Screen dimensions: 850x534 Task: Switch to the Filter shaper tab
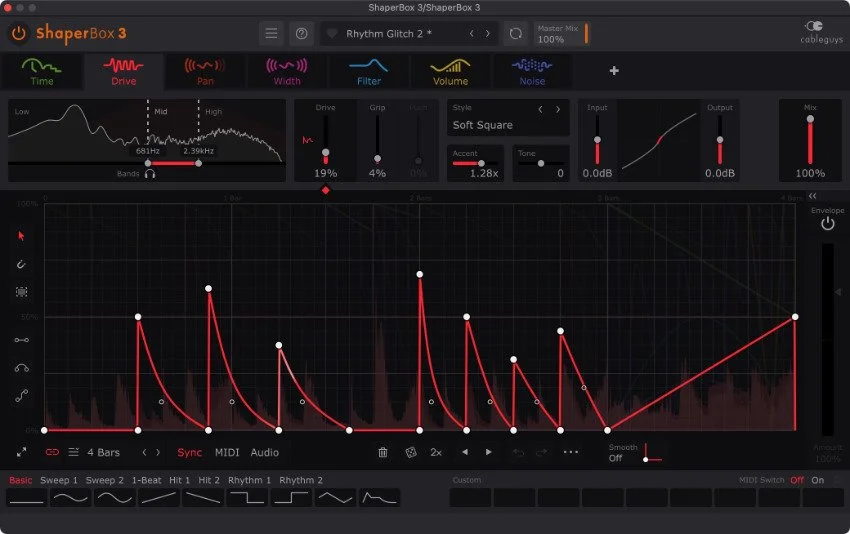(369, 72)
